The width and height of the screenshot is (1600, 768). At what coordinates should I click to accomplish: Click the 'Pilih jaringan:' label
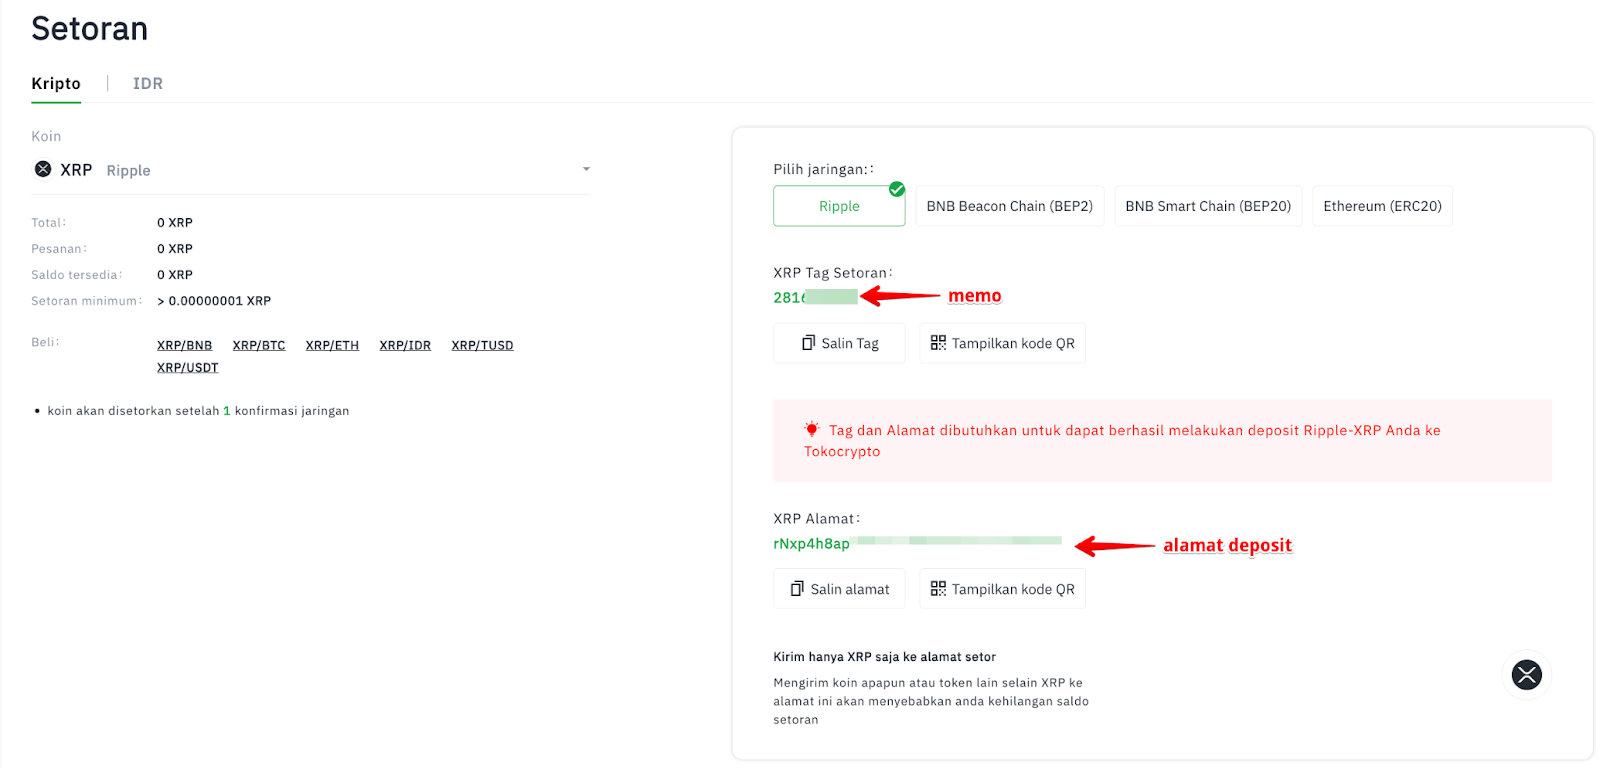[823, 169]
